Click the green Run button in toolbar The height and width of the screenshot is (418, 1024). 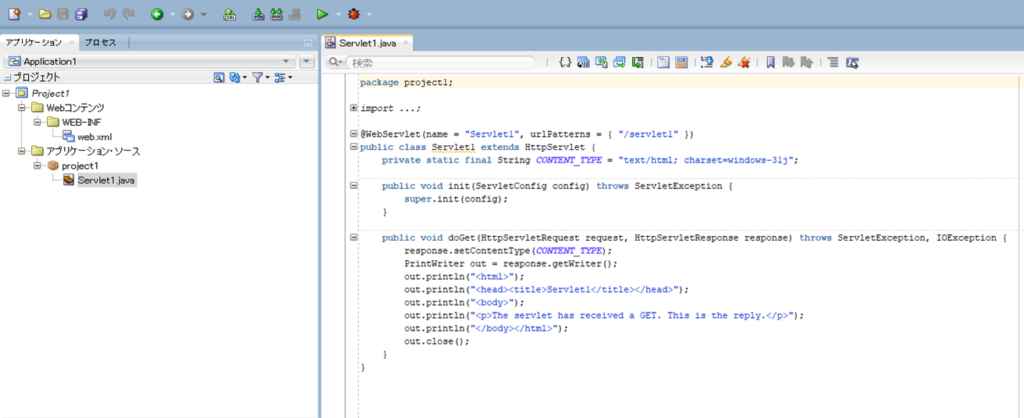tap(321, 14)
